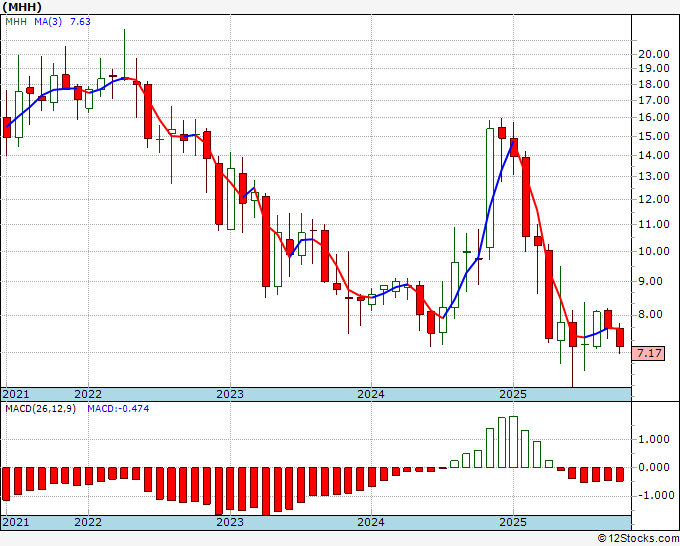This screenshot has width=680, height=546.
Task: Select the 2022 marker on price timeline
Action: pos(88,394)
